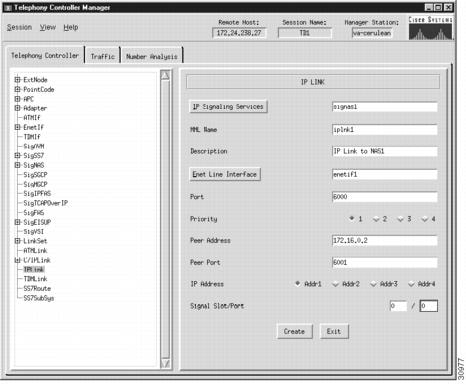466x385 pixels.
Task: Select SS7SubSys in the tree
Action: 39,298
